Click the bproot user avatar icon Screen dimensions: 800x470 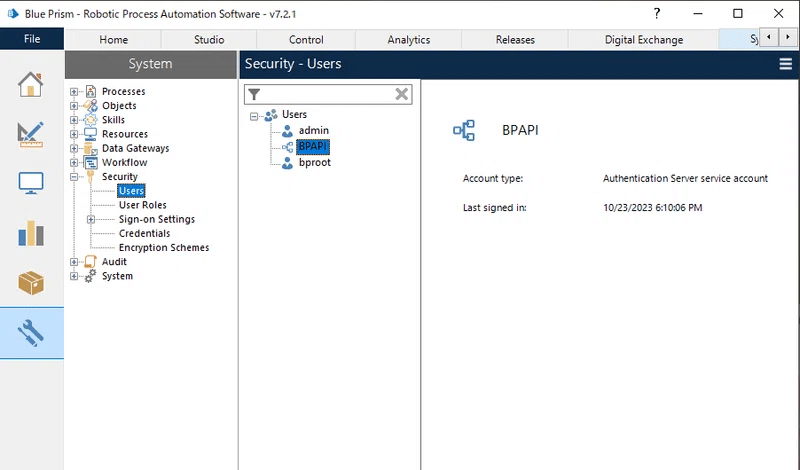(287, 163)
